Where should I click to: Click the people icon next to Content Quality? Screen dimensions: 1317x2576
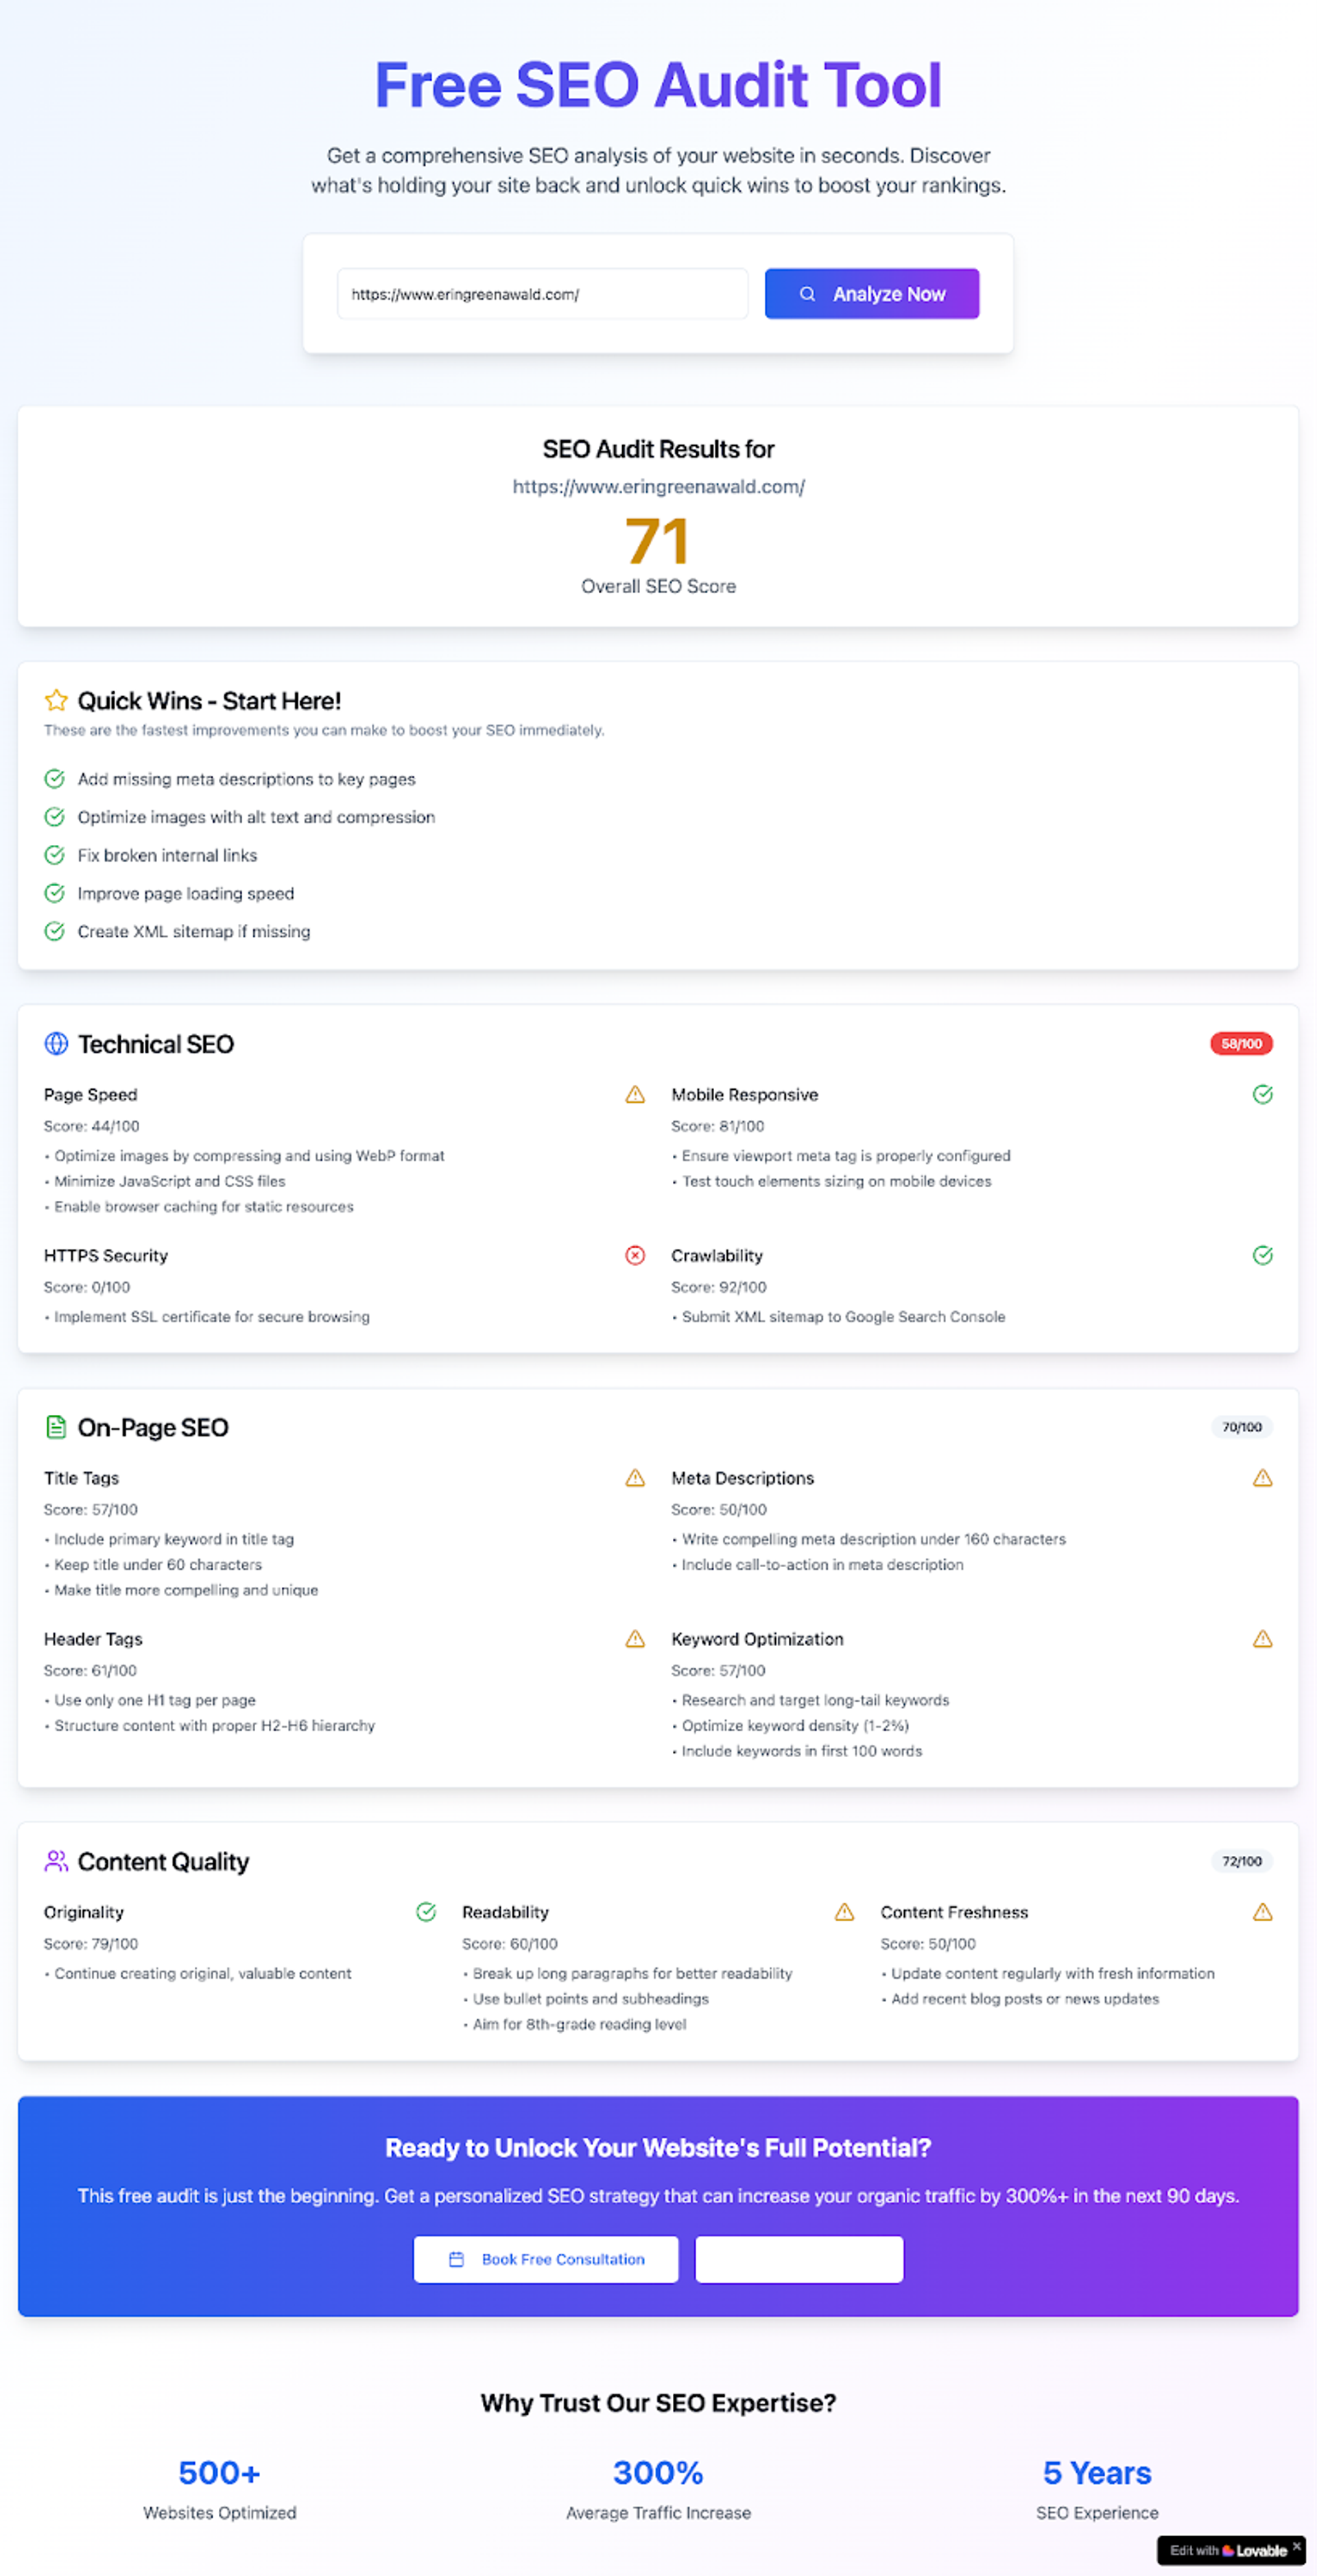click(56, 1861)
